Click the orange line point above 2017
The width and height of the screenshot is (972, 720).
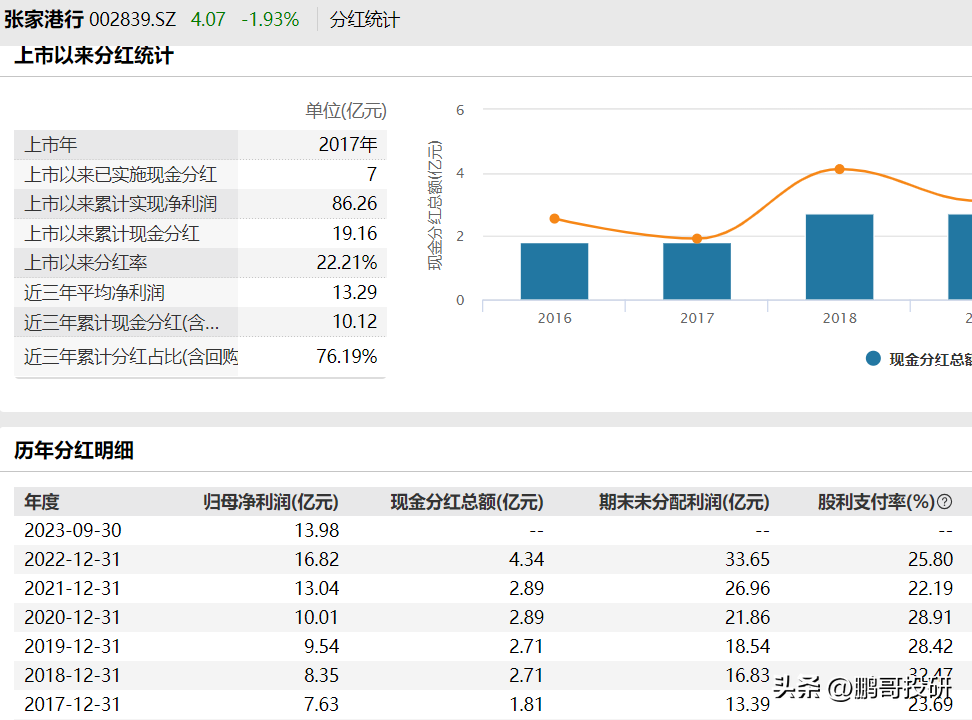697,239
